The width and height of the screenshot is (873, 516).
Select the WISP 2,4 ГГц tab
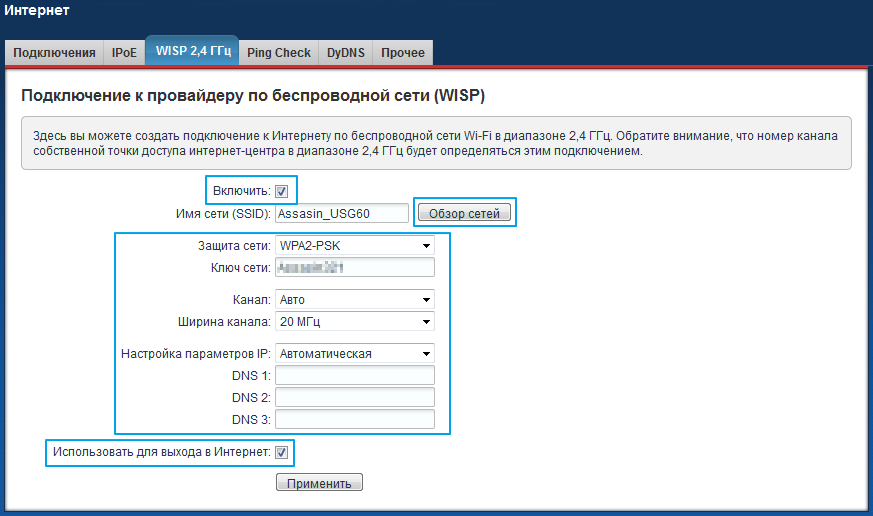[x=192, y=51]
